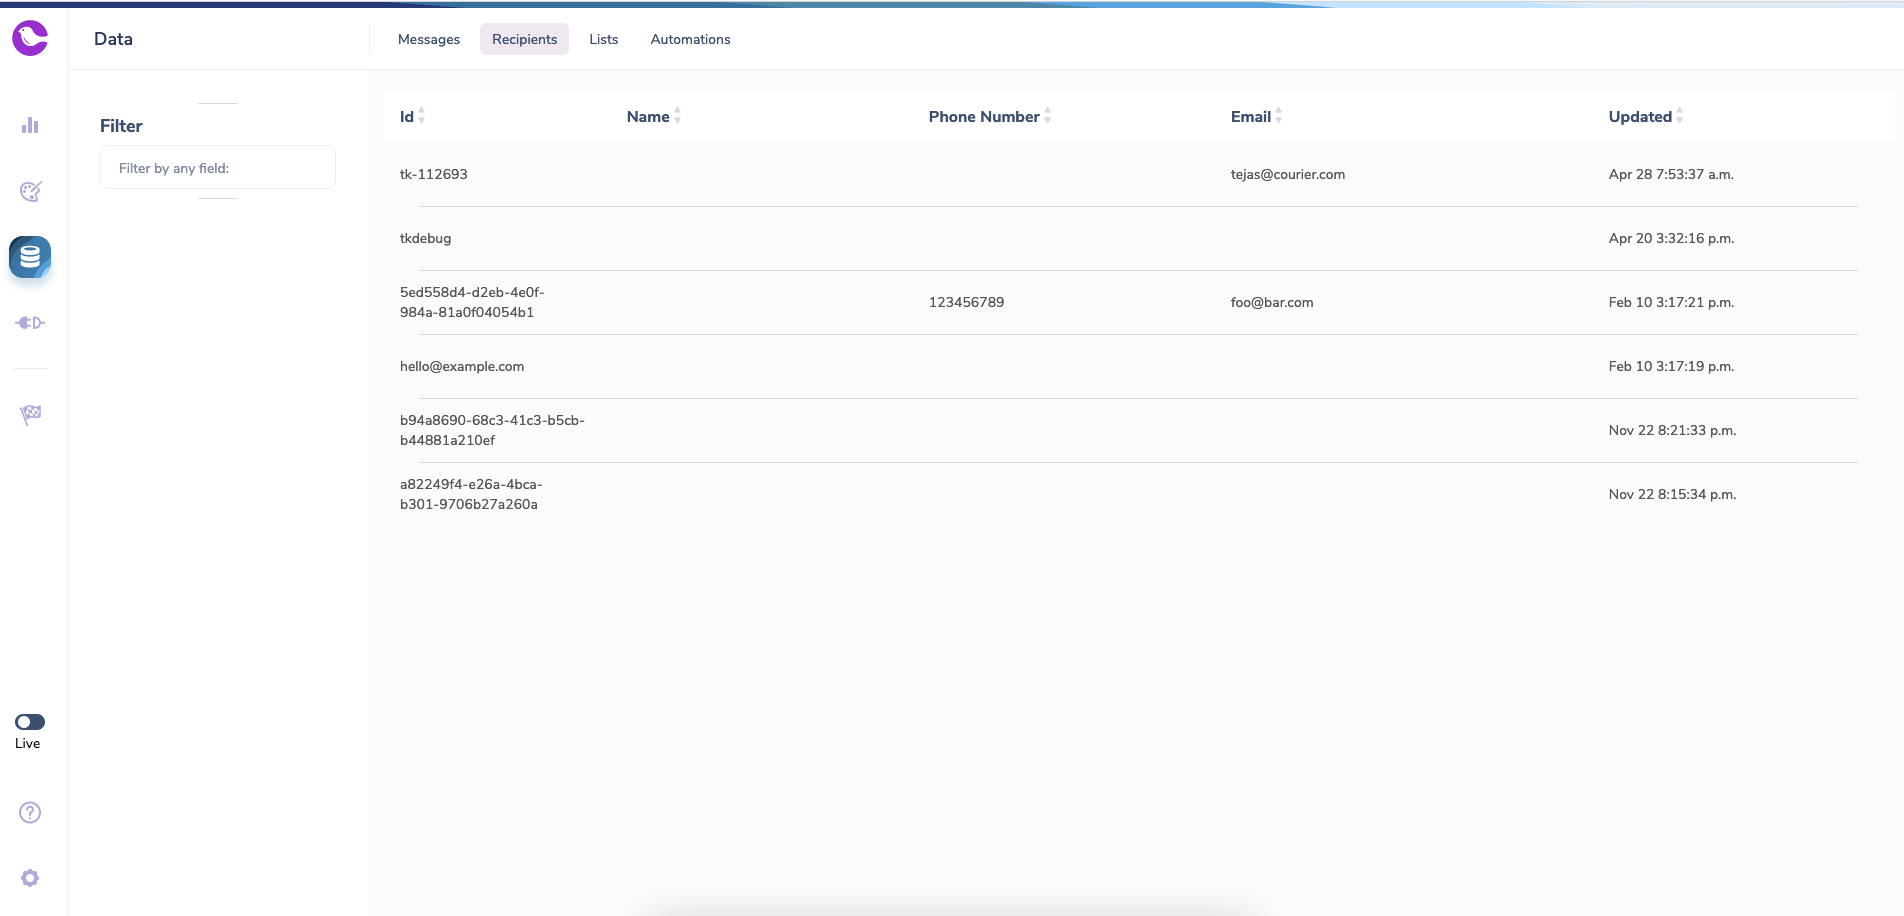Open the settings gear icon
The image size is (1904, 916).
[x=30, y=878]
